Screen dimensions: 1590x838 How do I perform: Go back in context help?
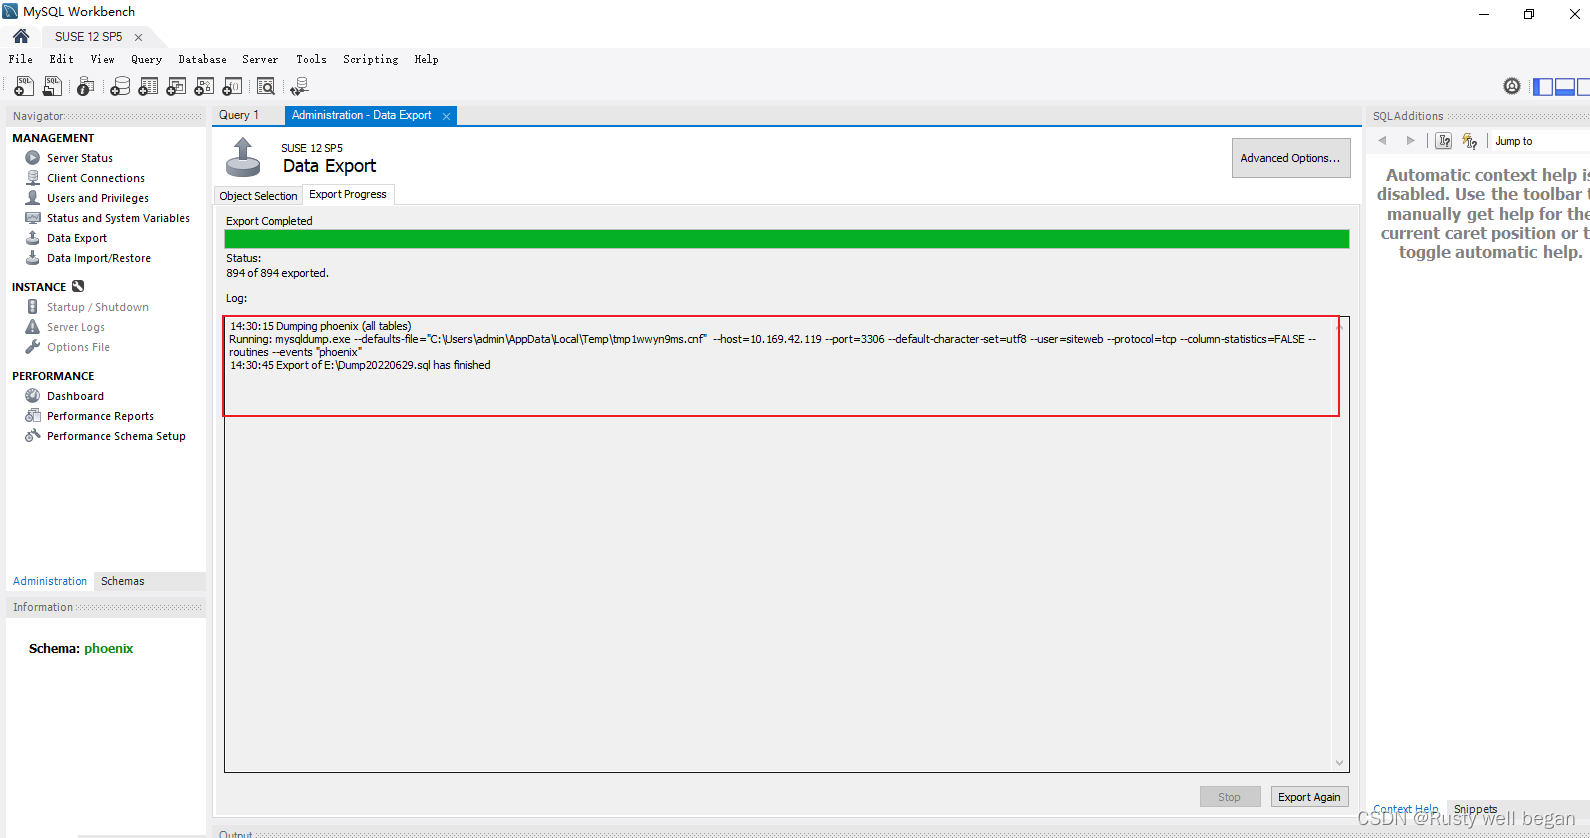[x=1383, y=141]
